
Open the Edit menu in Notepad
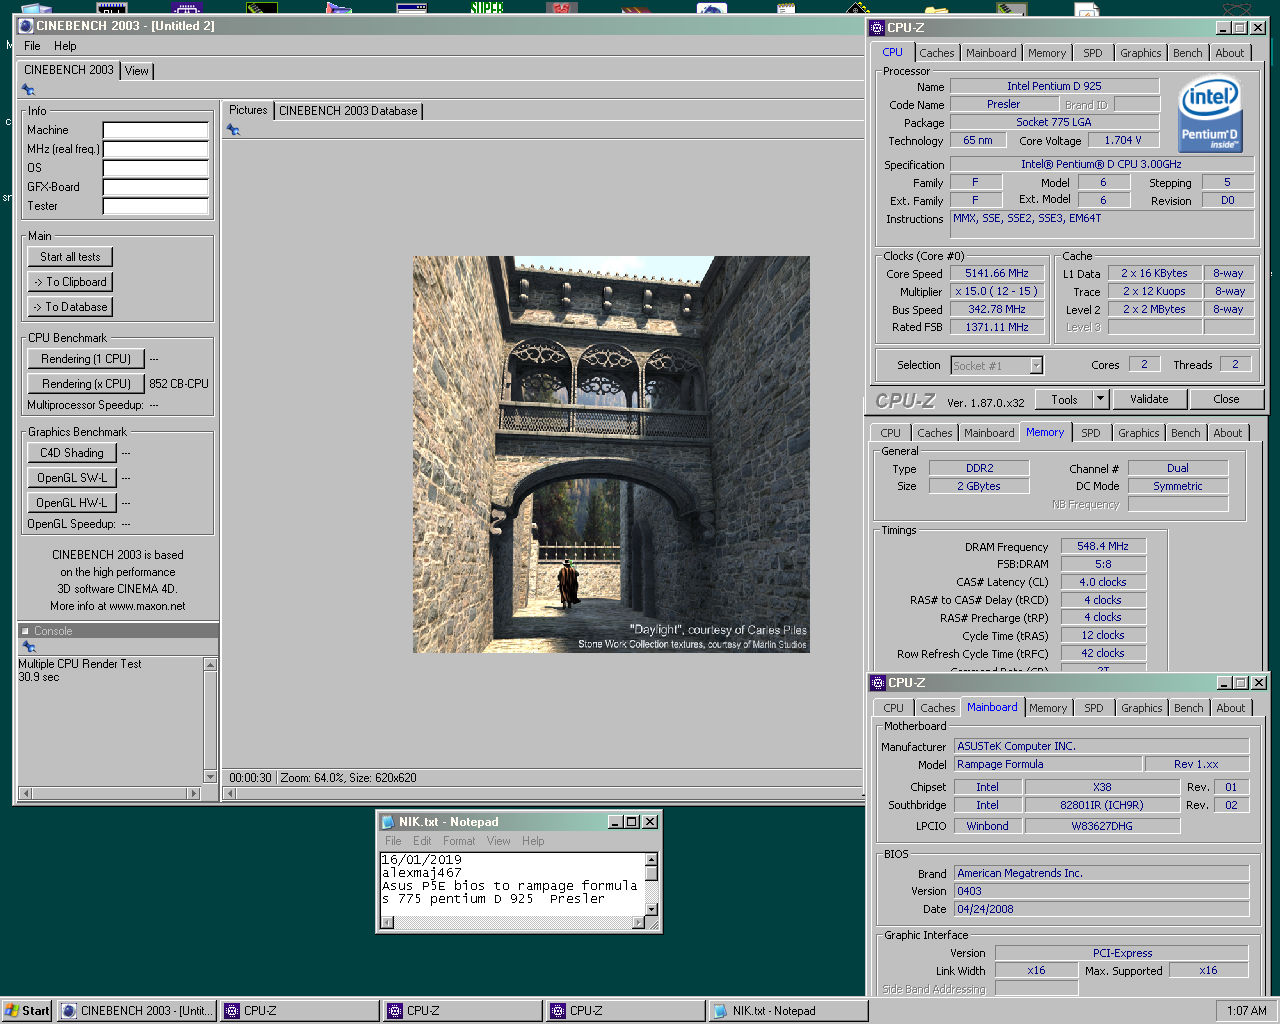tap(423, 841)
